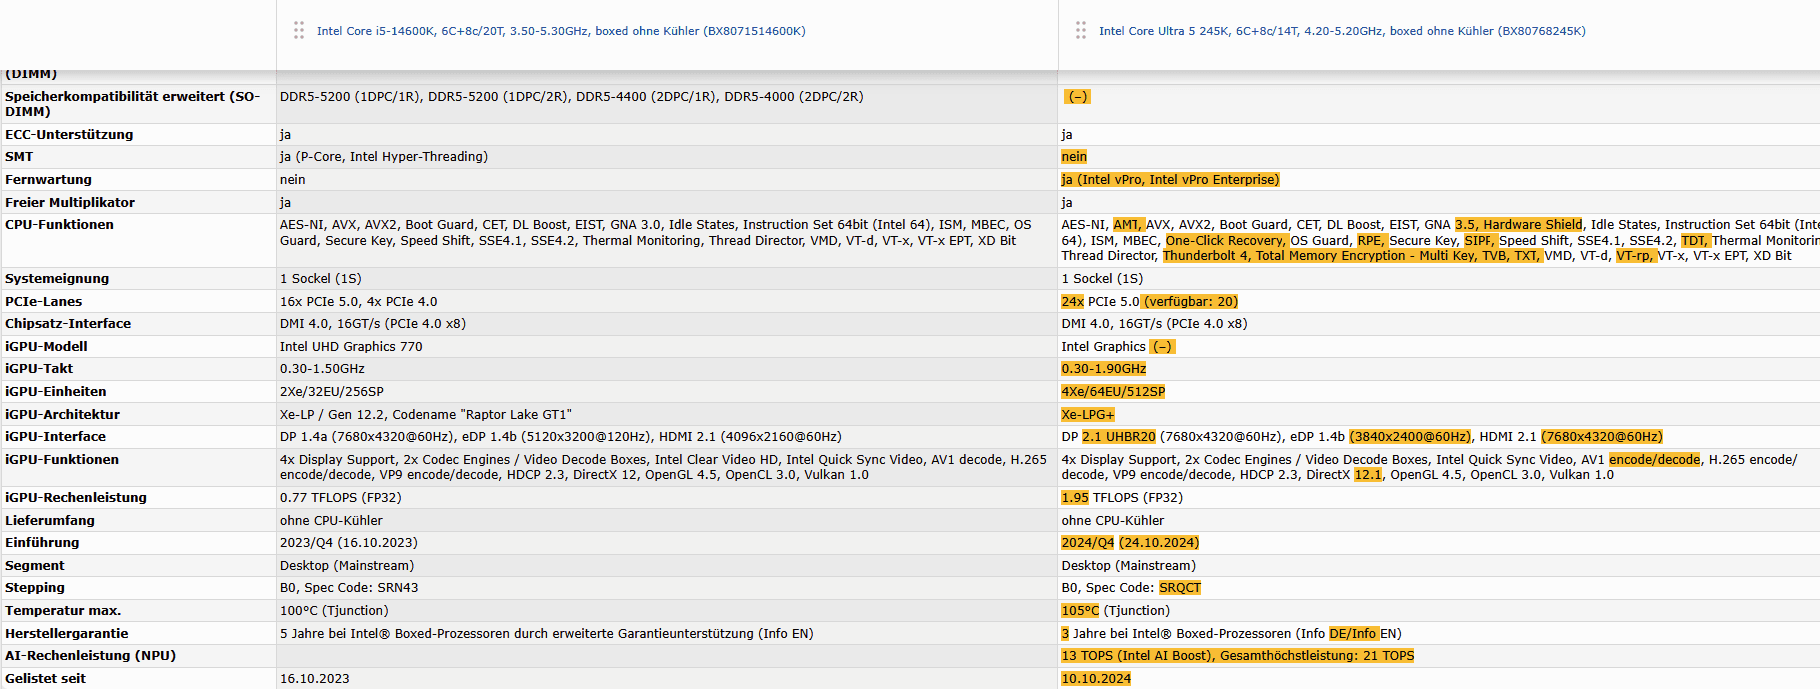This screenshot has width=1820, height=689.
Task: Click 'Intel UHD Graphics 770' cell
Action: (x=351, y=346)
